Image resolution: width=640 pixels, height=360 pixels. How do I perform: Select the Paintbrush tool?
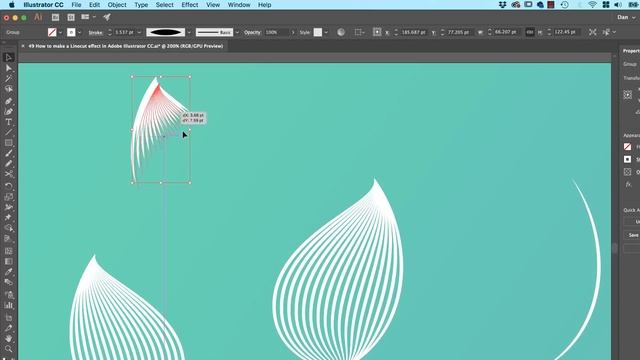click(9, 153)
